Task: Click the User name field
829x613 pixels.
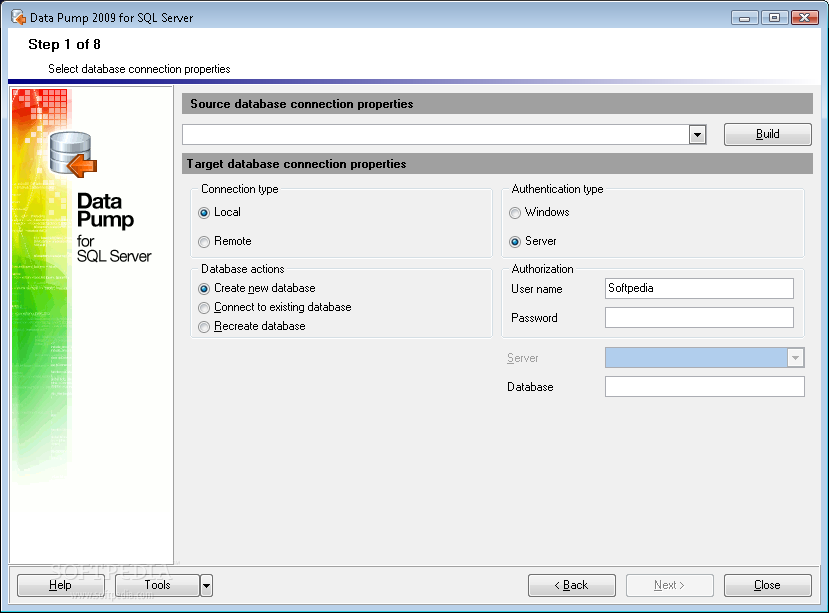Action: [x=699, y=289]
